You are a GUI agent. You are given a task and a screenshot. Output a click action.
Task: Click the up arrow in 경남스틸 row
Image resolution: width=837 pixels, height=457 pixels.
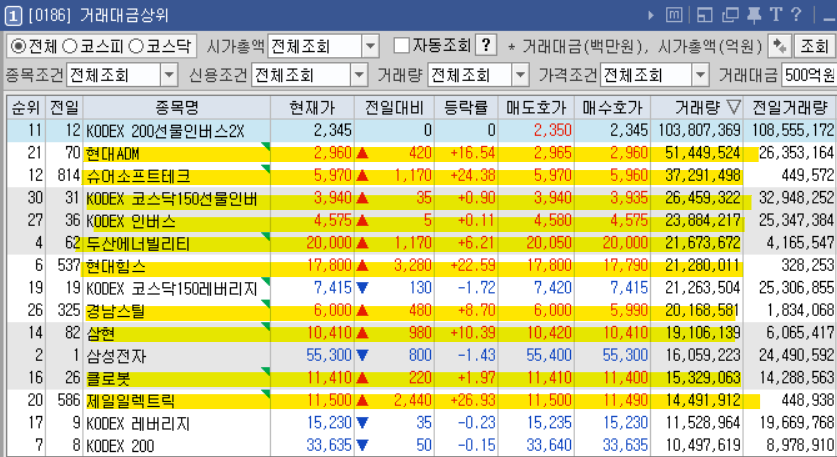[x=362, y=310]
